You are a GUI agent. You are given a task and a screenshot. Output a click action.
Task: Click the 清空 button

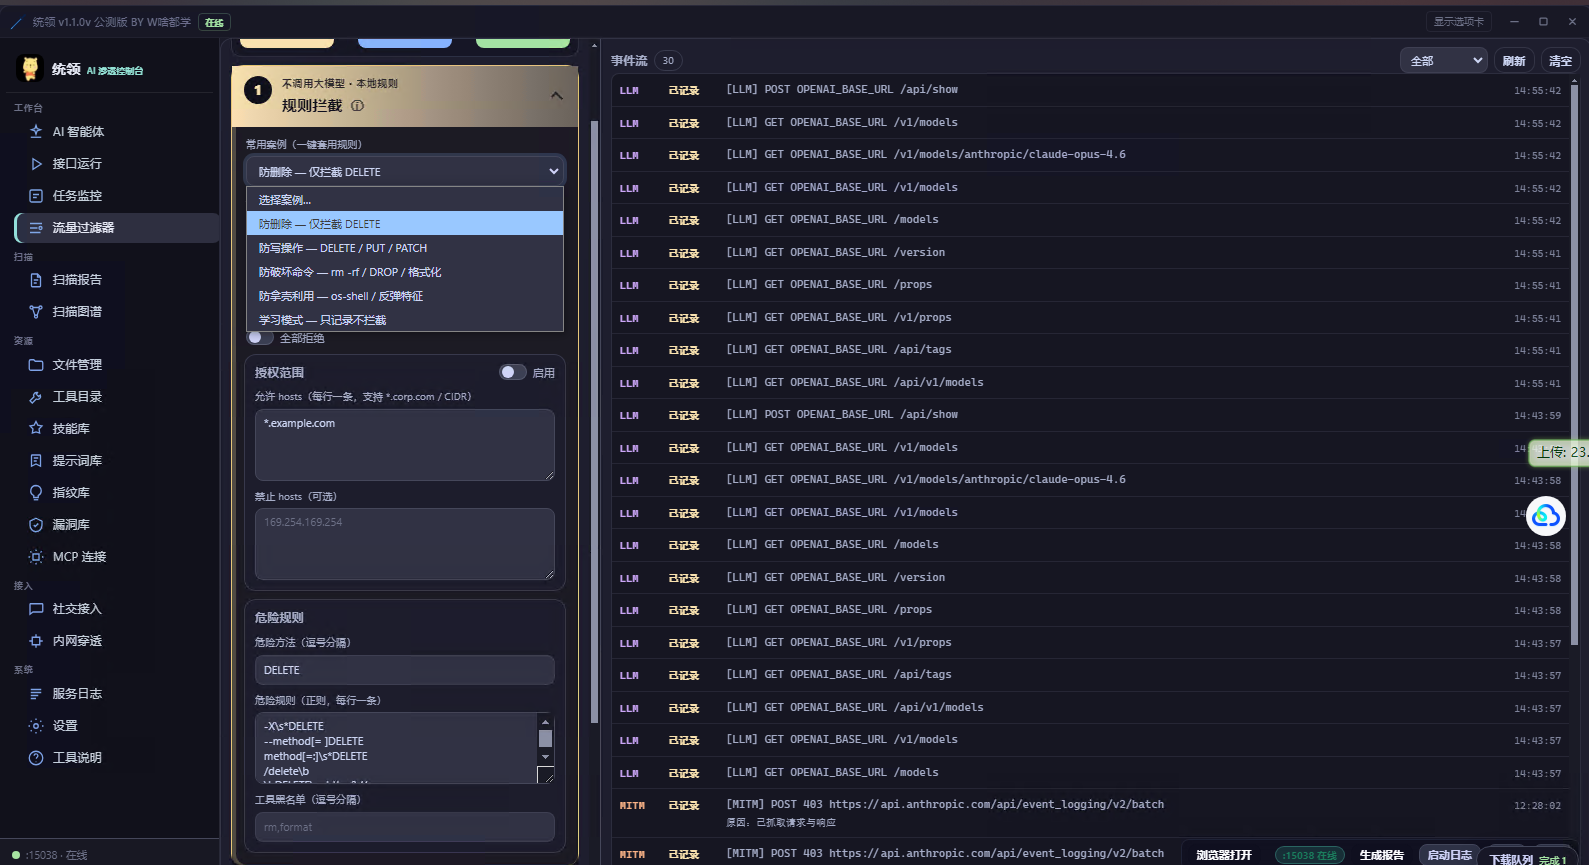(x=1560, y=61)
